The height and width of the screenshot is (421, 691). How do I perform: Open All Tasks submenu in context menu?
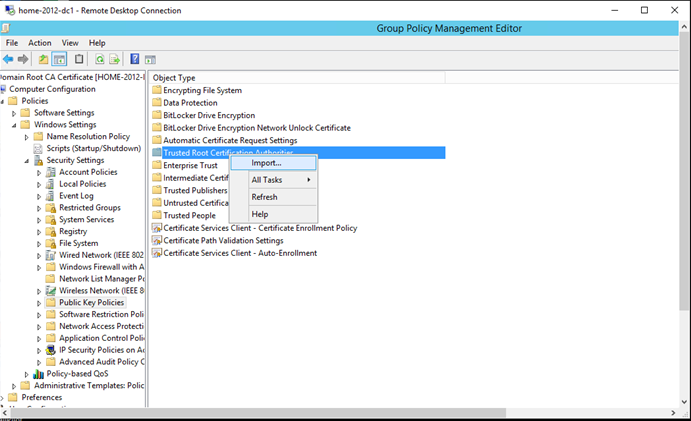(273, 180)
